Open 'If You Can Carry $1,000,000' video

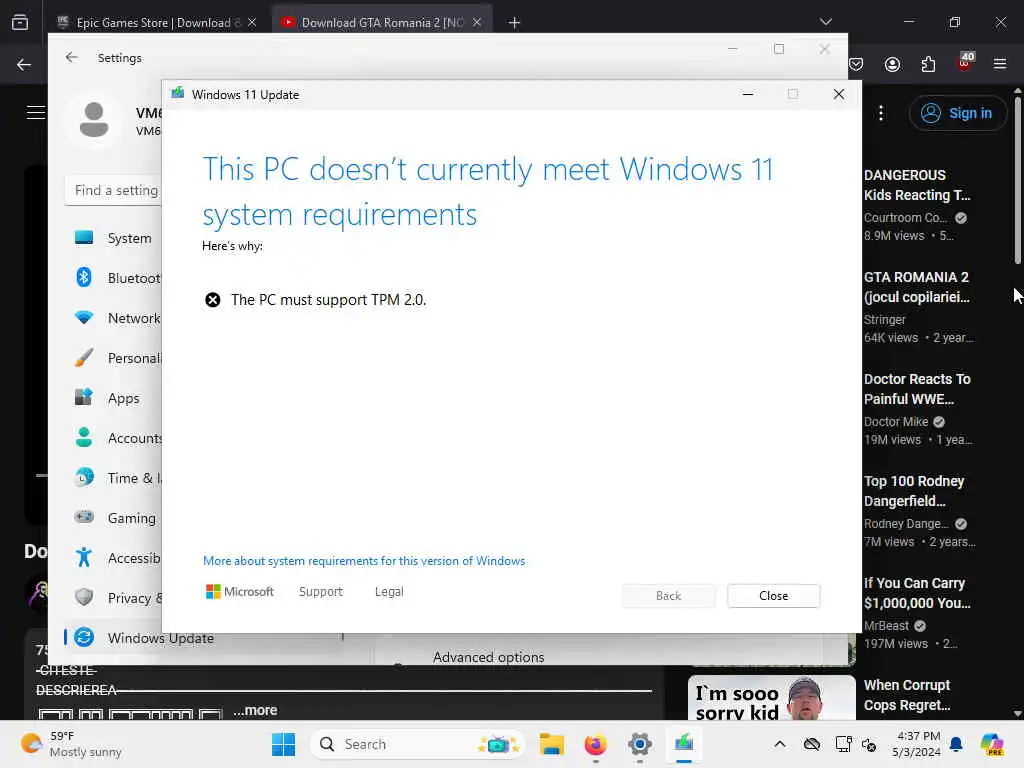pos(917,592)
